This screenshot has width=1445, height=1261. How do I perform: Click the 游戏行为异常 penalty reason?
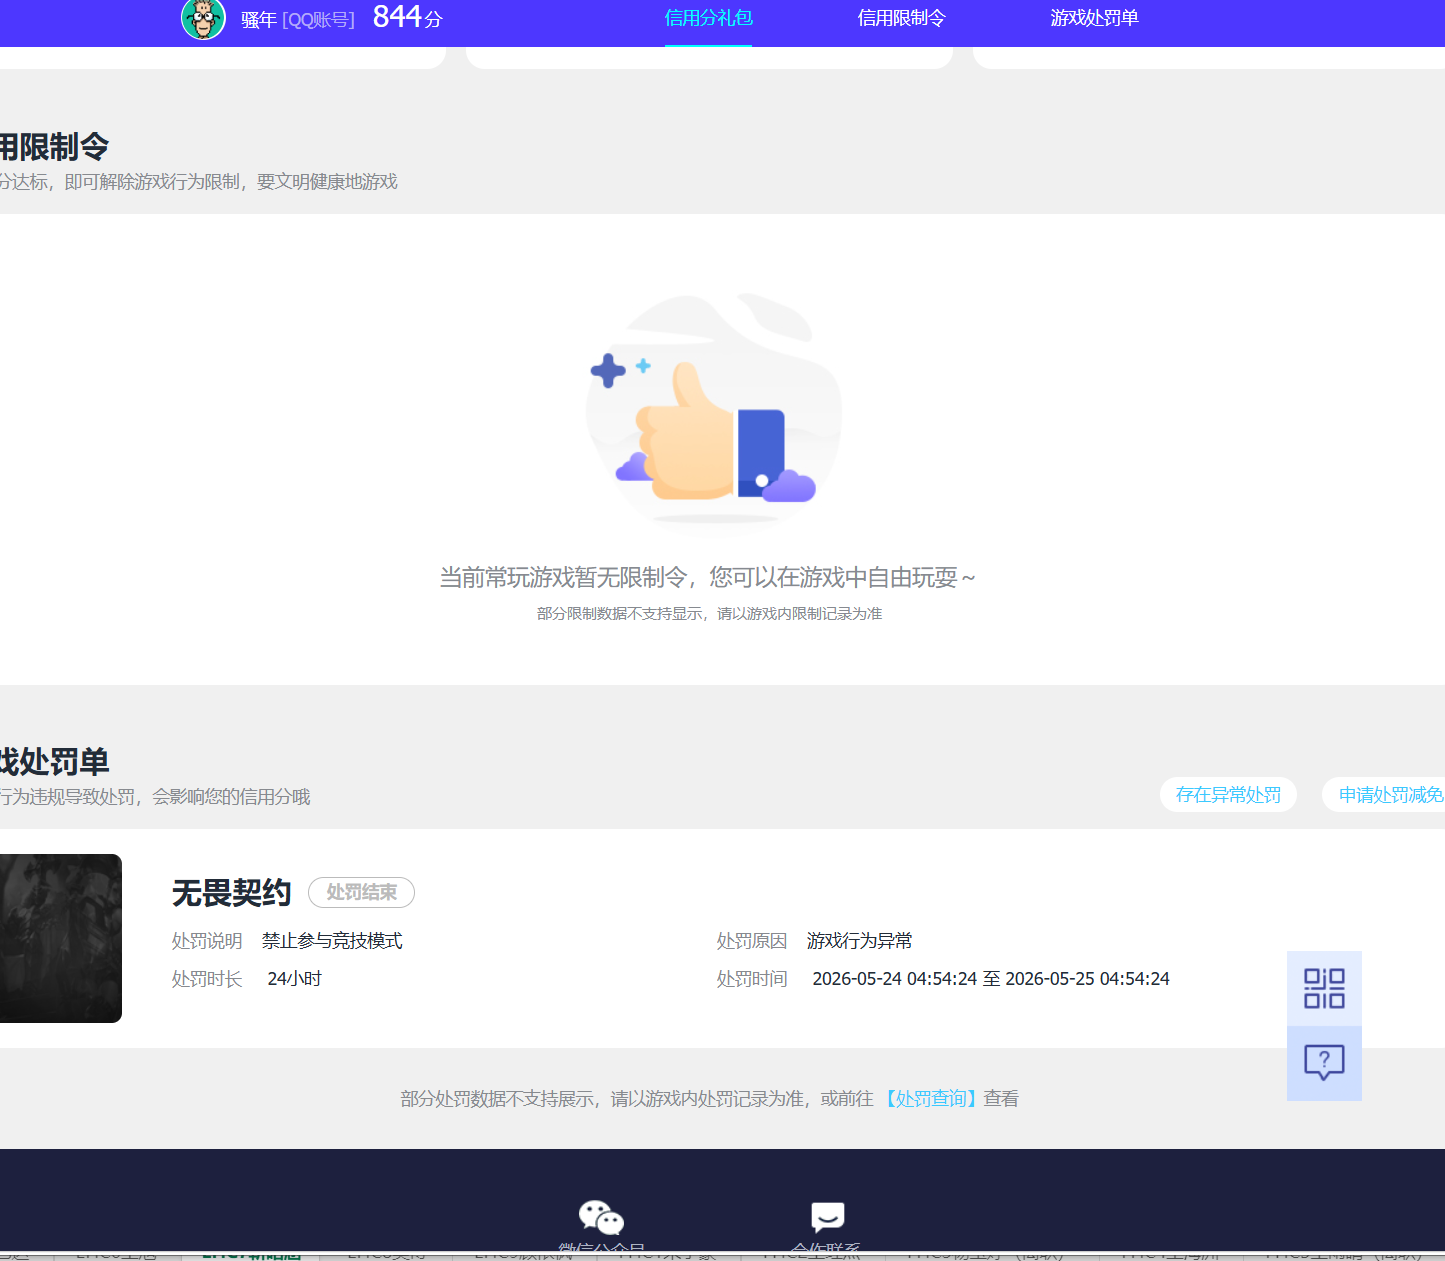point(860,941)
